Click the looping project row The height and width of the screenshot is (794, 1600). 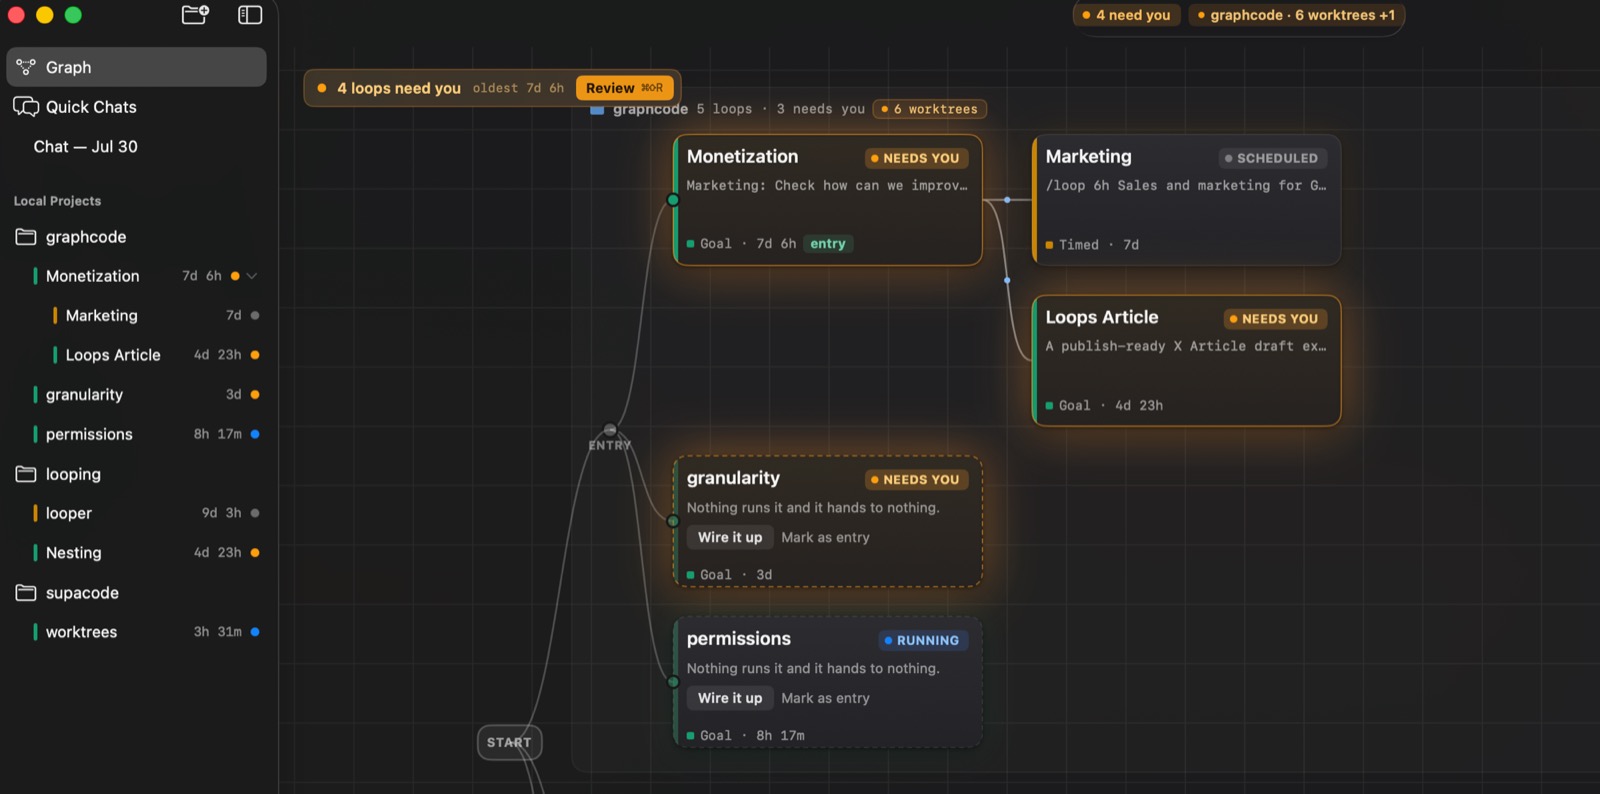pos(136,474)
